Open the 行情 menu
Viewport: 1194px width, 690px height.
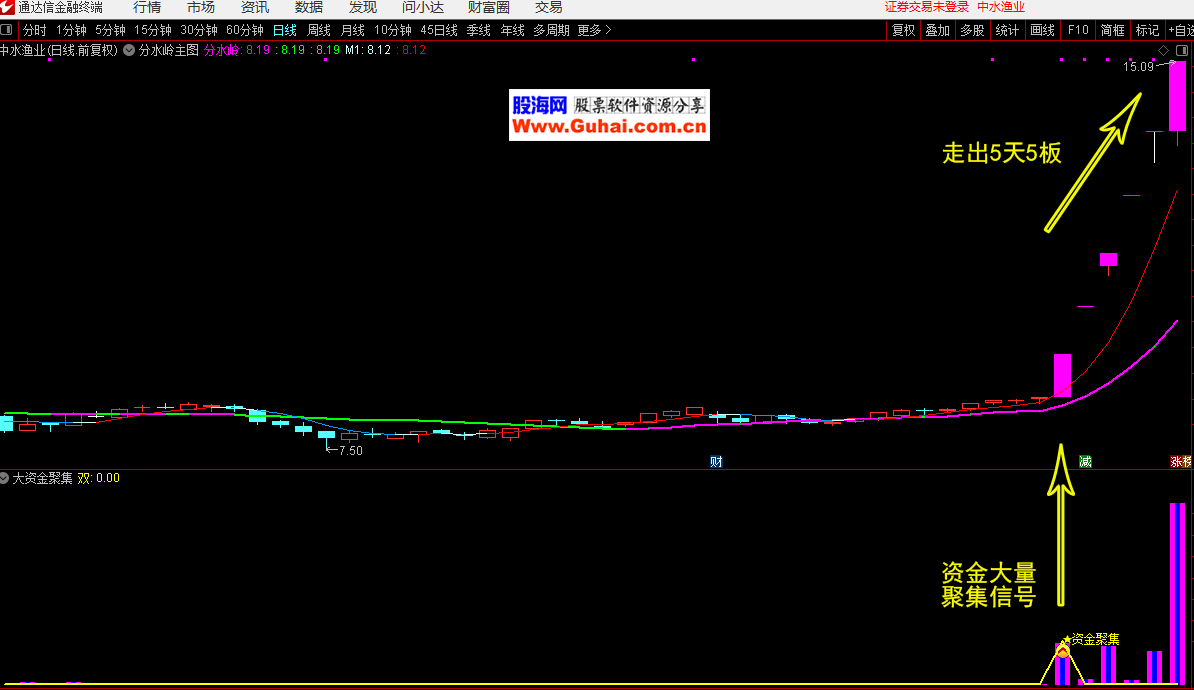[x=147, y=7]
